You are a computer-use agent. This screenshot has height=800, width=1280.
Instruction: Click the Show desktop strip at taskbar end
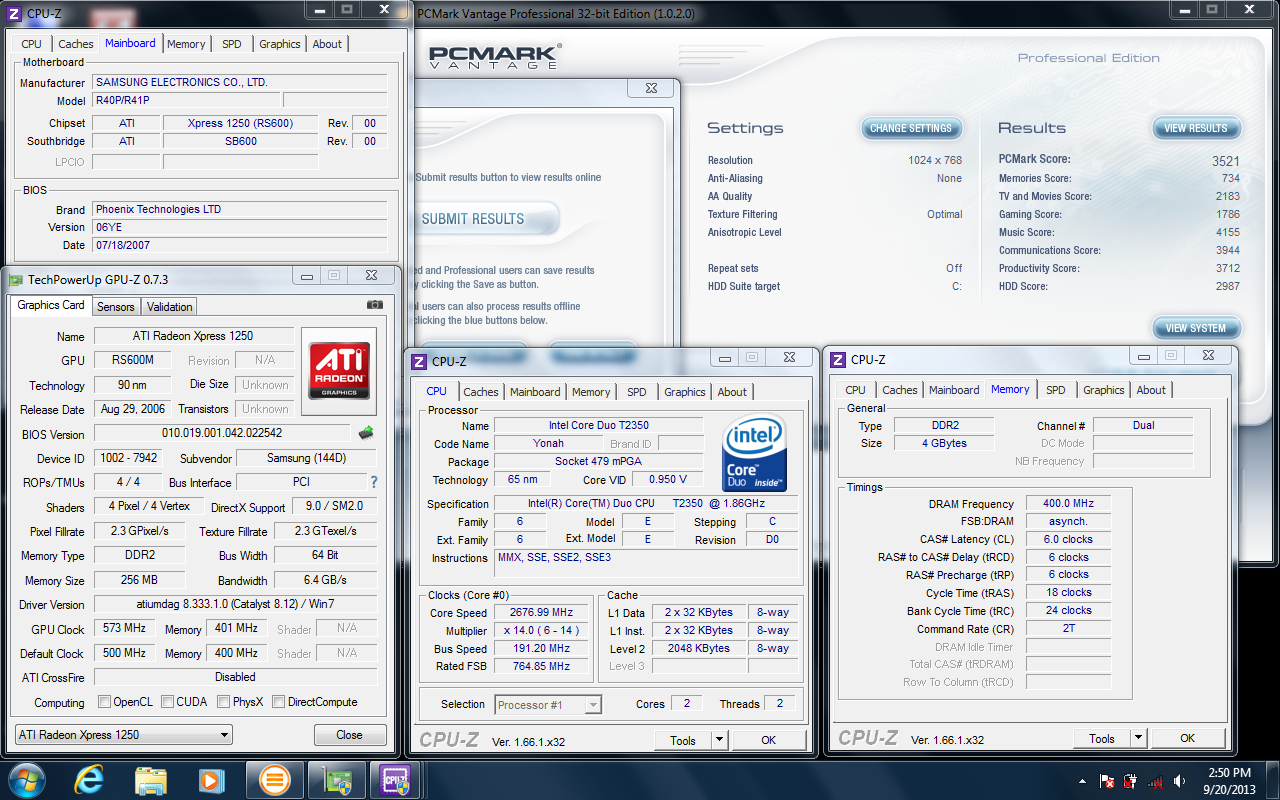(1273, 780)
